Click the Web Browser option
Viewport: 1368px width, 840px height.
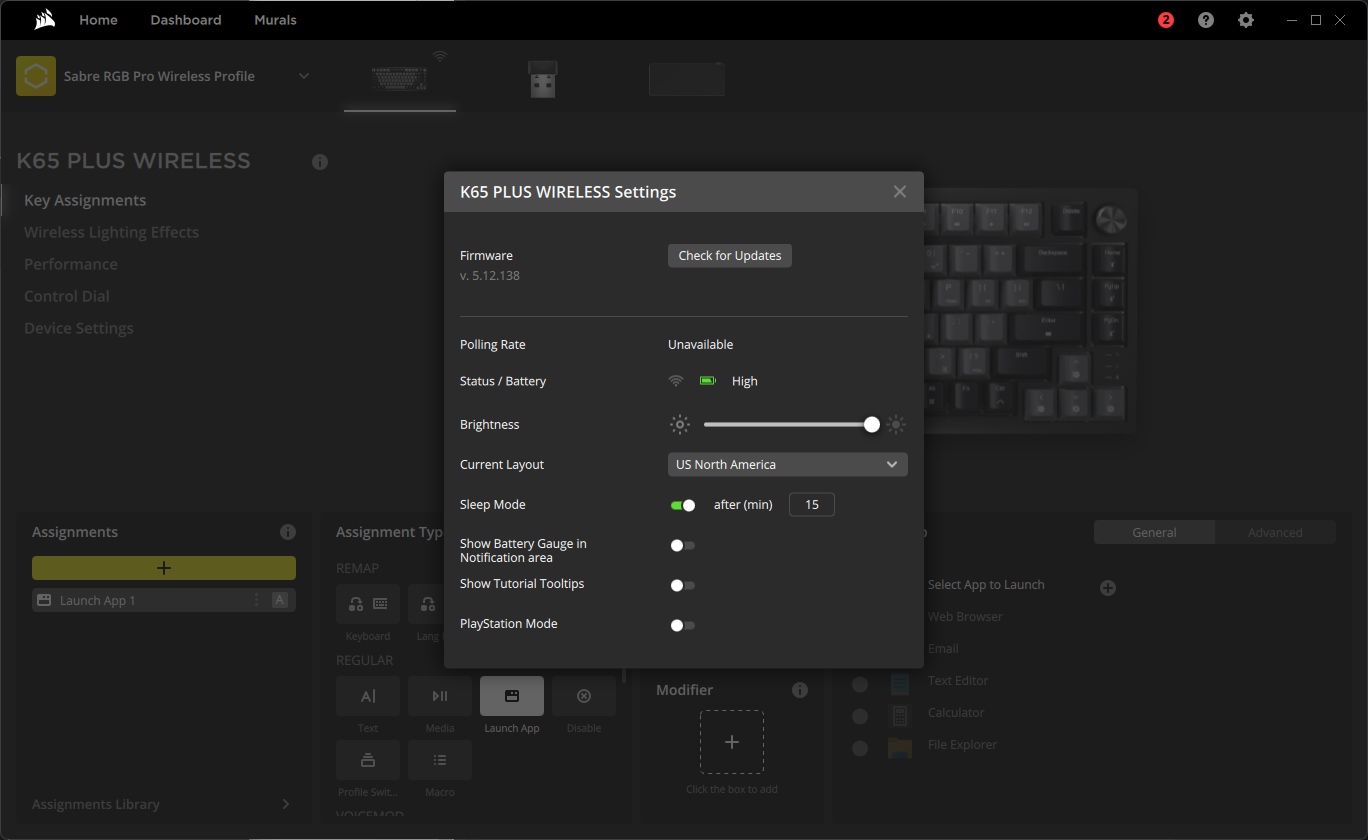965,617
